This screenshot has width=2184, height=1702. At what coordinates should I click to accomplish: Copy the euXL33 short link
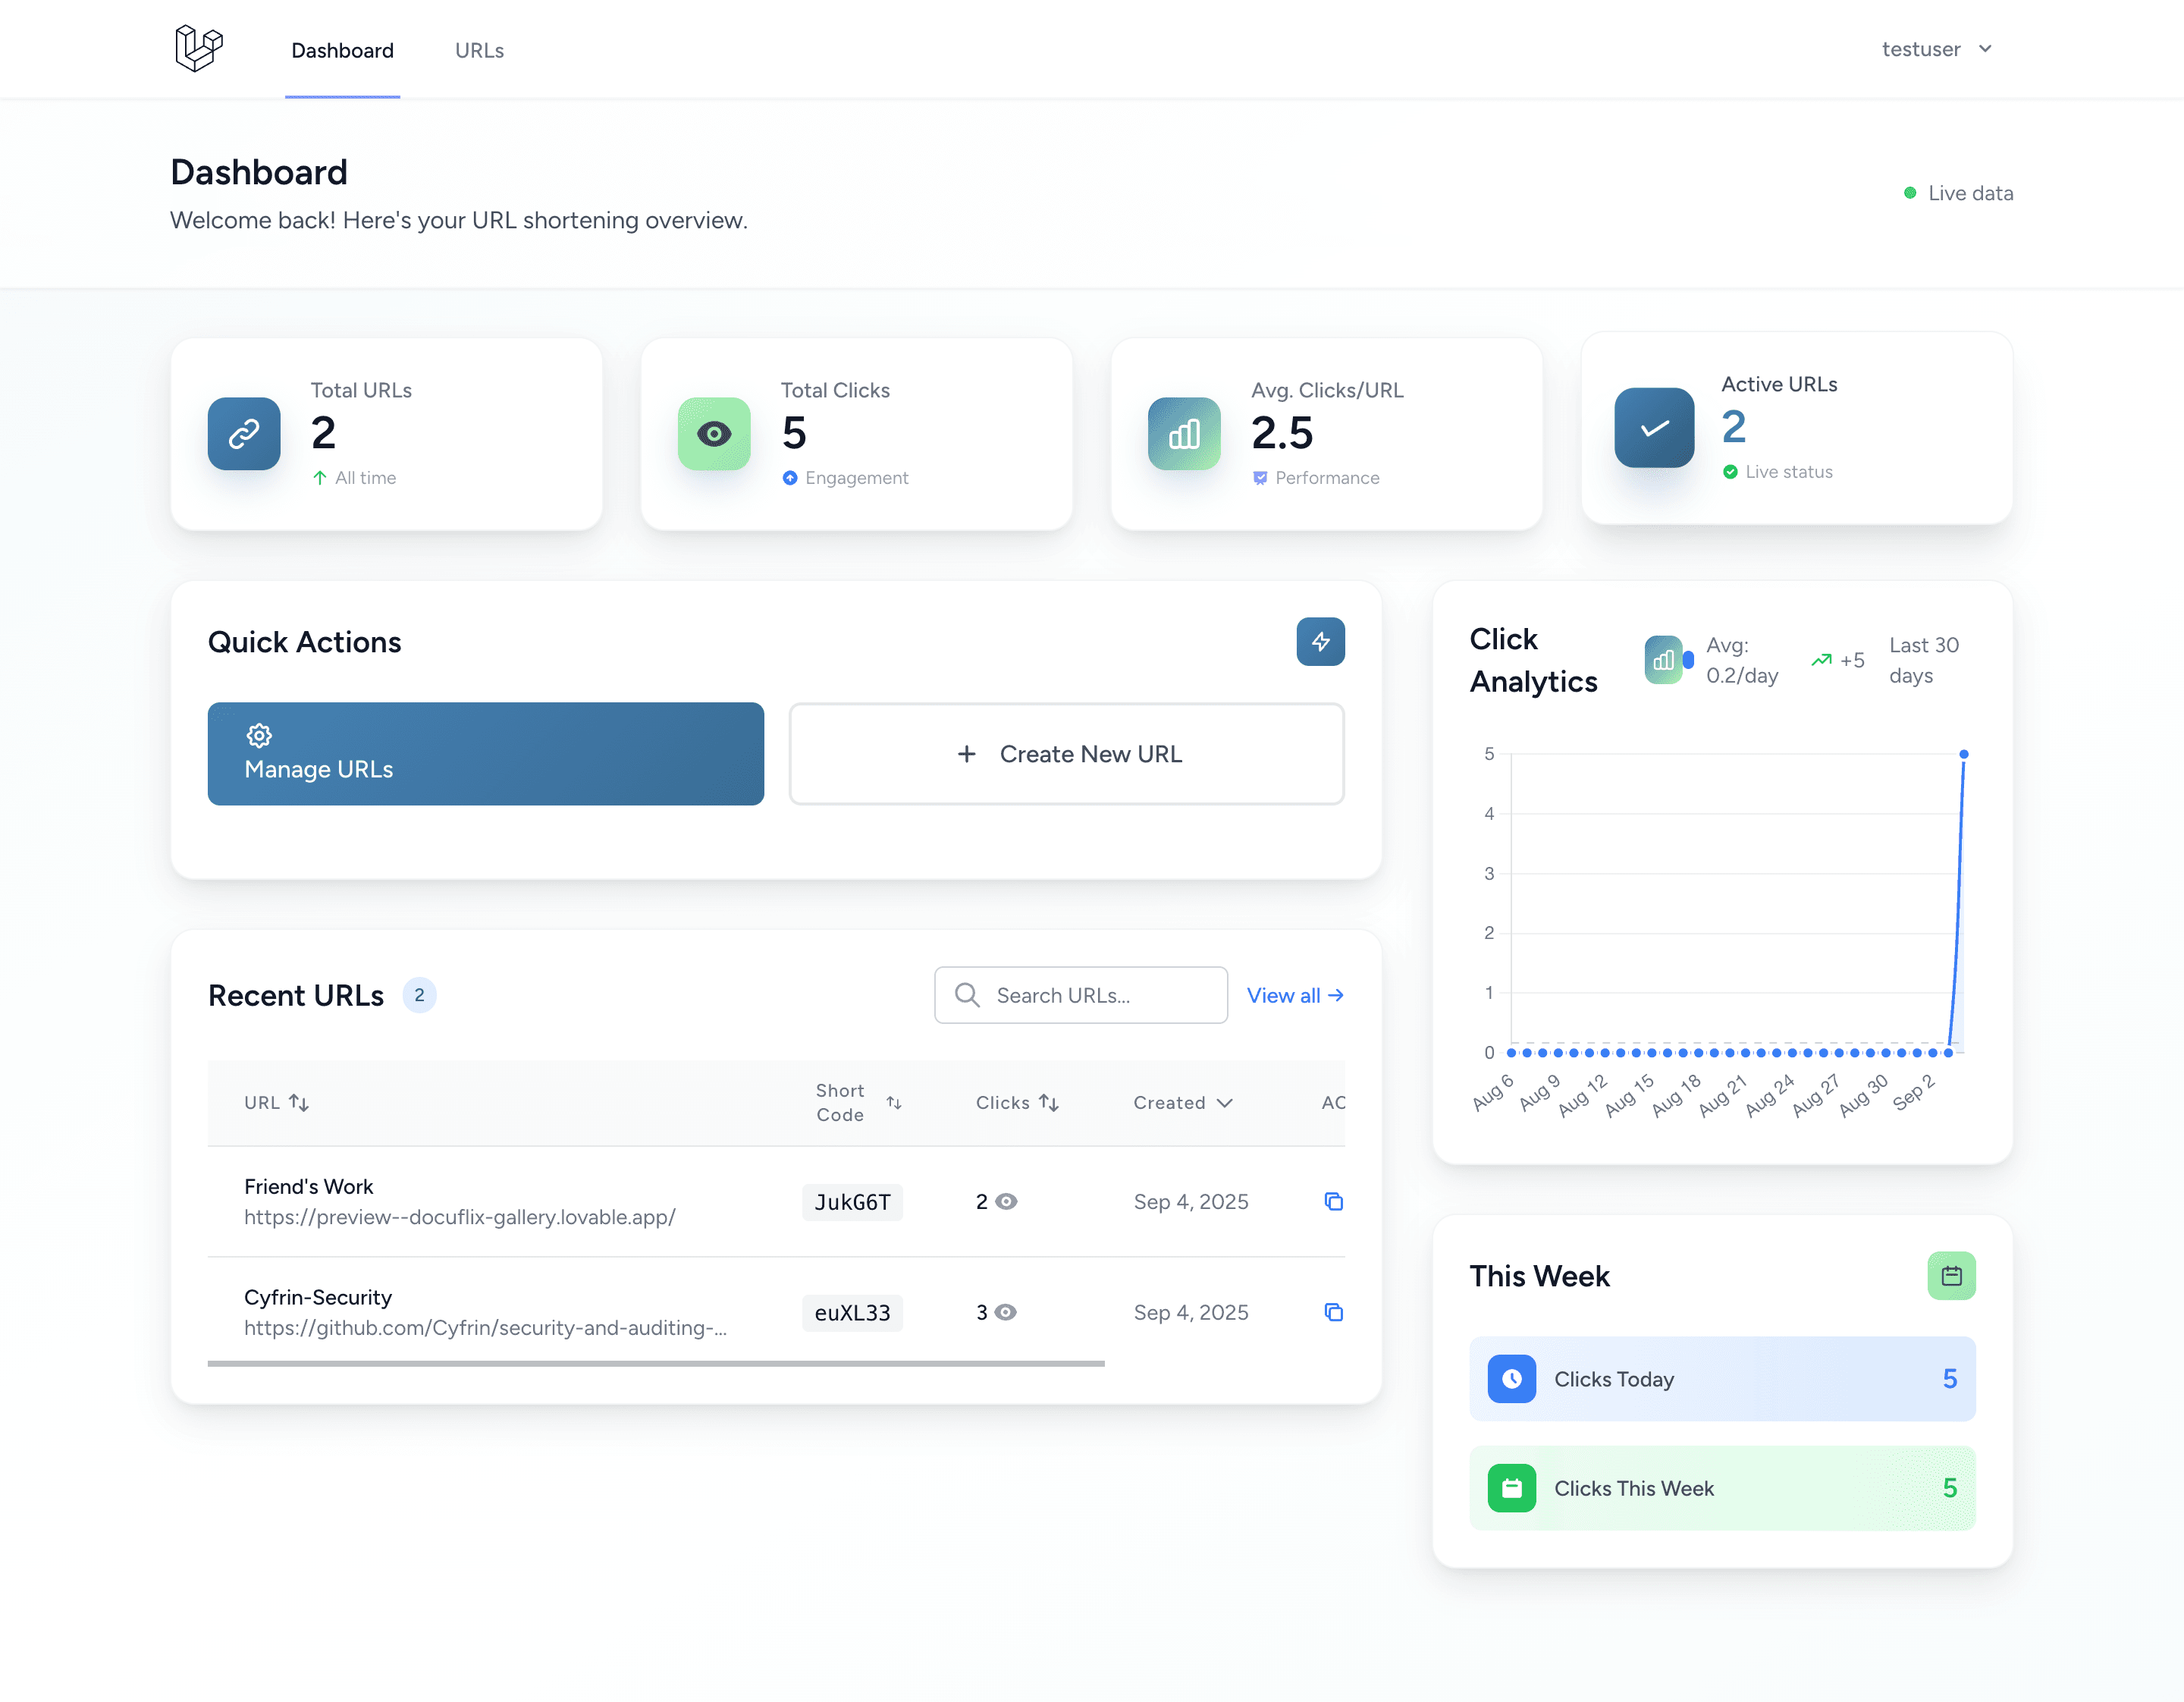pos(1333,1312)
